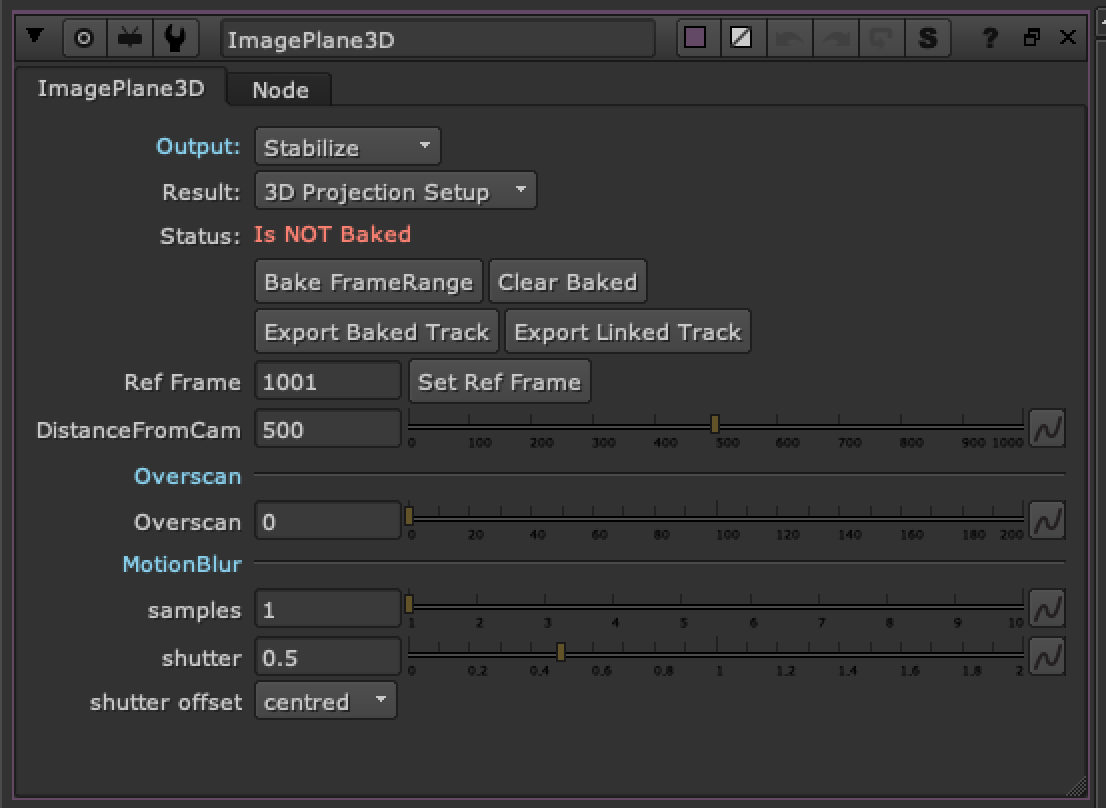Screen dimensions: 1106x808
Task: Click the Export Linked Track button
Action: (627, 332)
